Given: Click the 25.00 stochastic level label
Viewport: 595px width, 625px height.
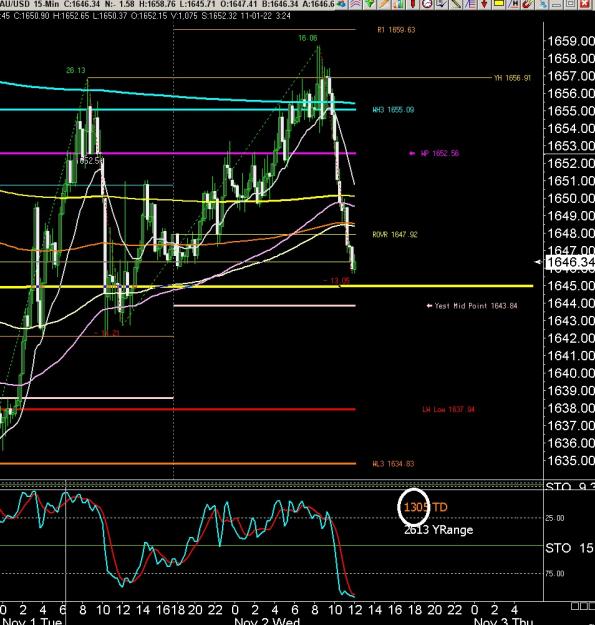Looking at the screenshot, I should (555, 518).
